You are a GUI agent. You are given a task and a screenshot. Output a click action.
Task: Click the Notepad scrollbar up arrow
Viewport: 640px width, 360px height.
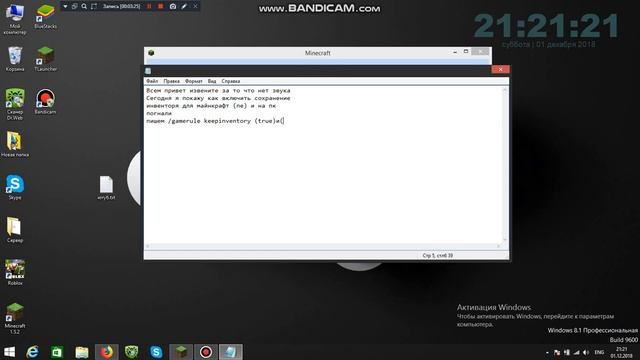point(505,89)
